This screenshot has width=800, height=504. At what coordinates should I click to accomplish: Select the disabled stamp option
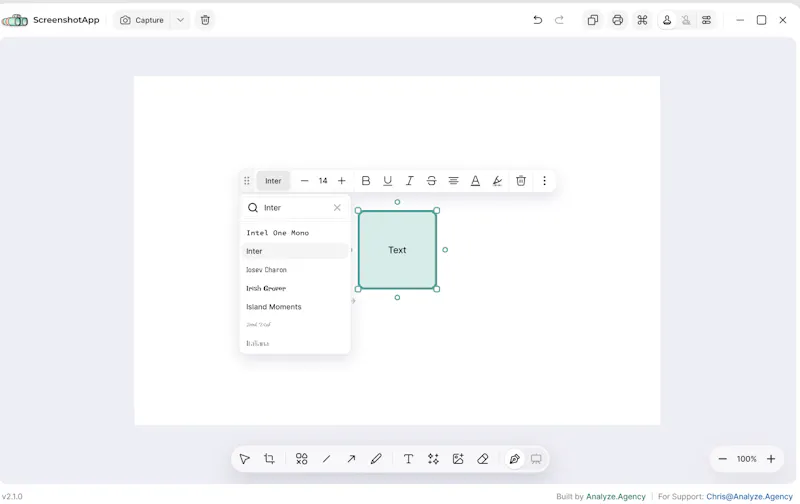686,20
